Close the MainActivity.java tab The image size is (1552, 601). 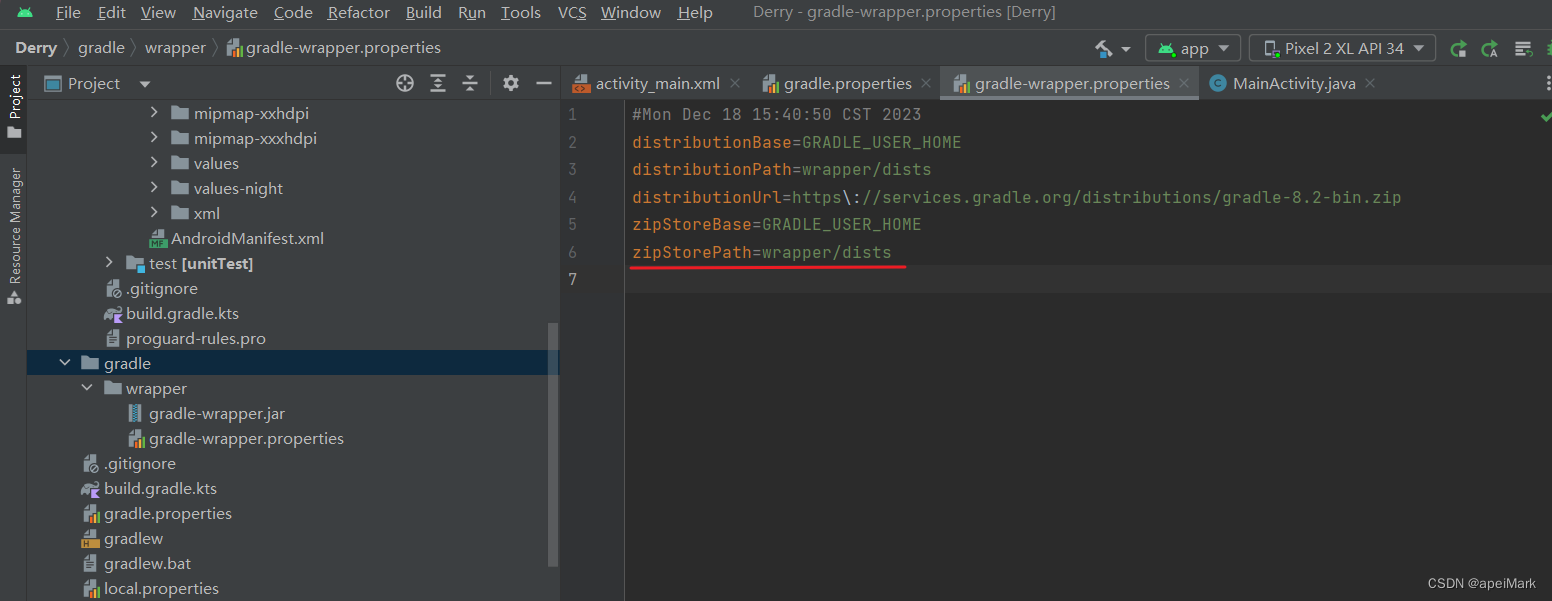pyautogui.click(x=1370, y=84)
